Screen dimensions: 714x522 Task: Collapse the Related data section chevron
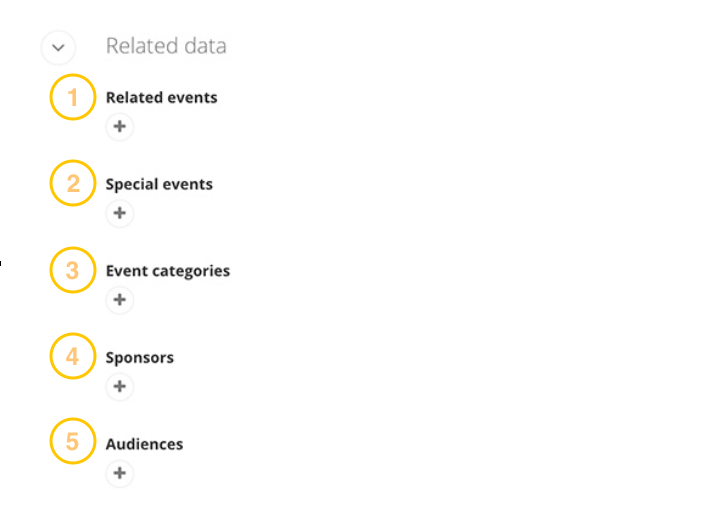(58, 47)
